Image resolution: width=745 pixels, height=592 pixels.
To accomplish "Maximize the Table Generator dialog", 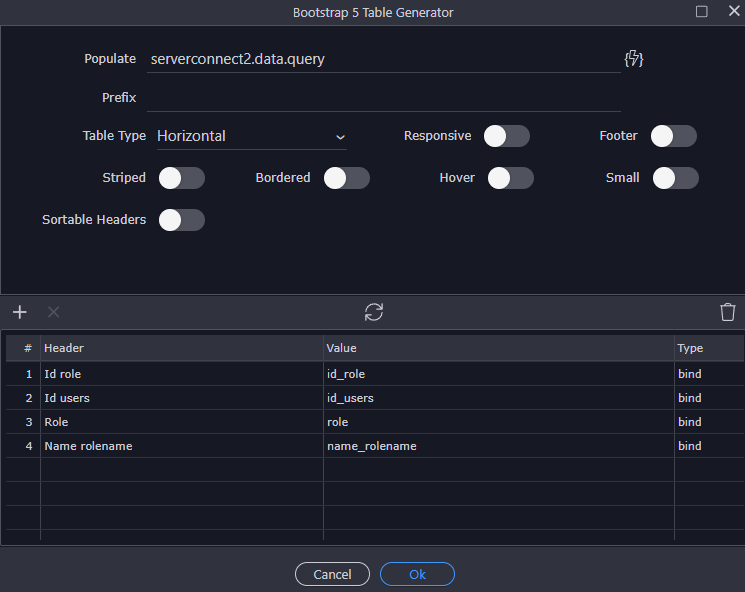I will pyautogui.click(x=701, y=11).
